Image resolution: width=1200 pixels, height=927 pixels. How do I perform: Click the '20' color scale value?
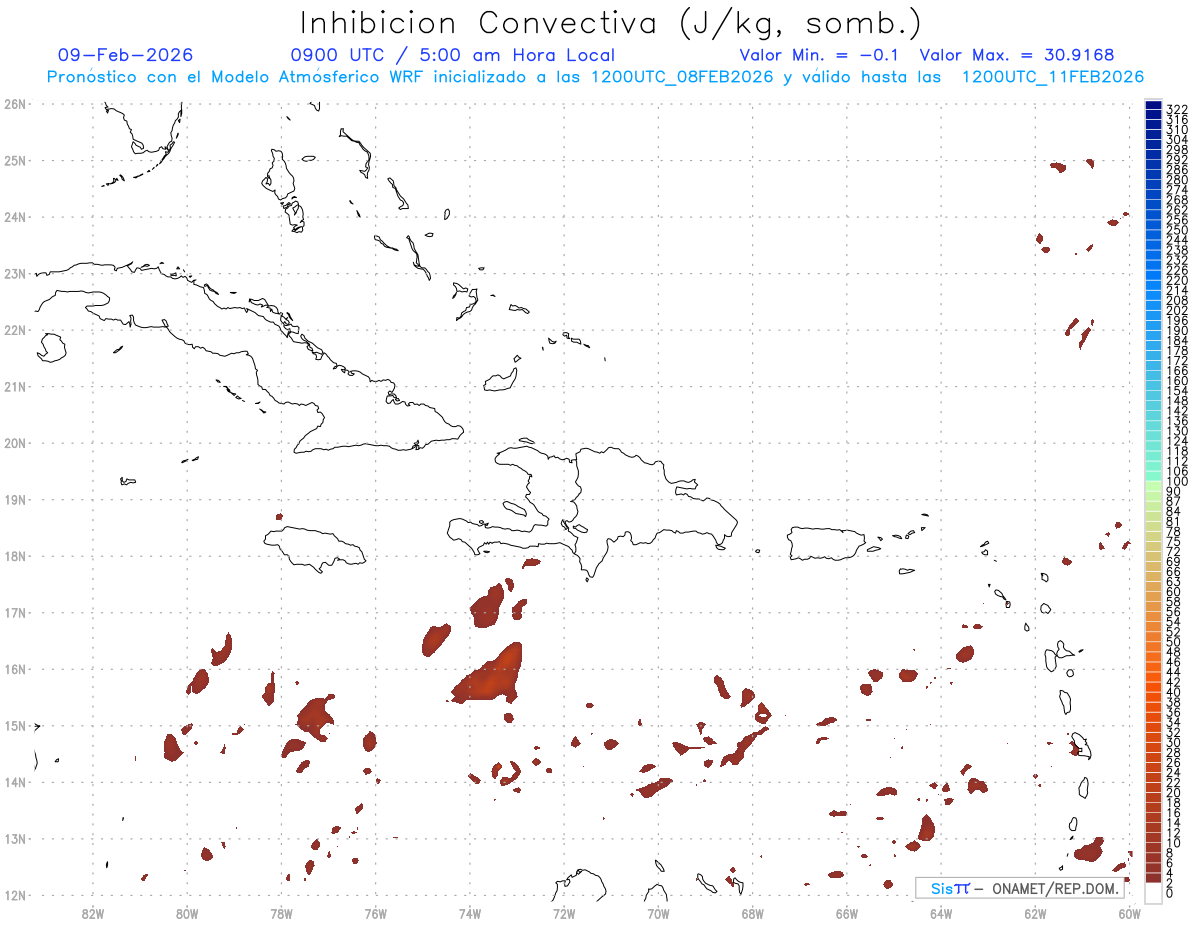(x=1175, y=793)
